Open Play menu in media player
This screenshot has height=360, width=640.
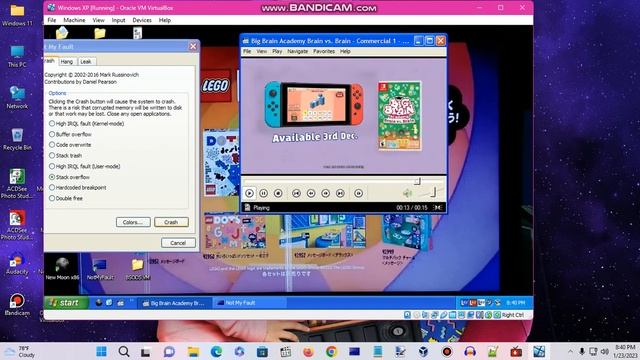277,51
